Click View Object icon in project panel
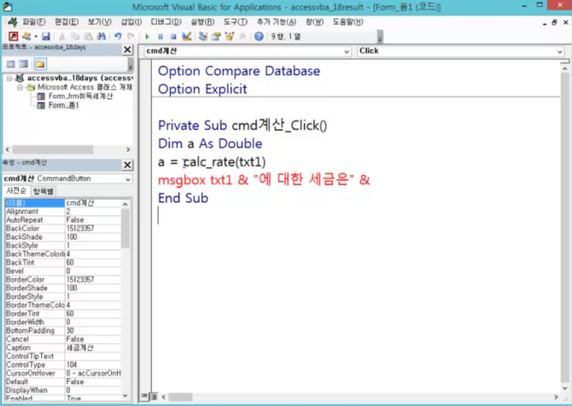 tap(24, 64)
